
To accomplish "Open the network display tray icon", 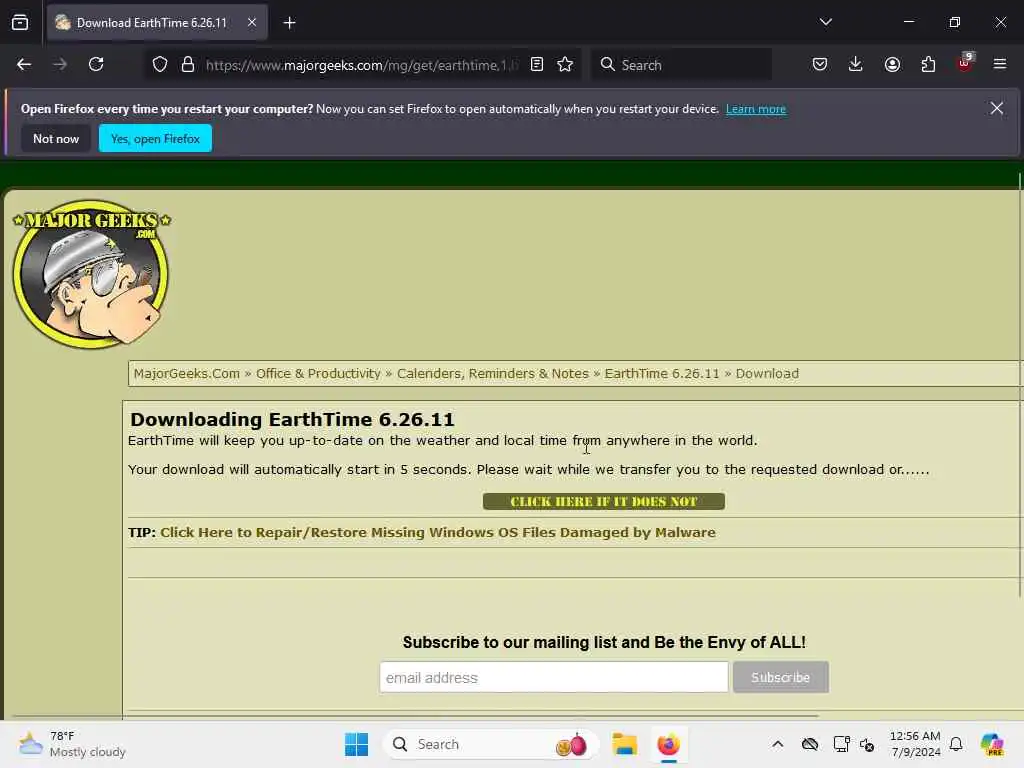I will point(842,744).
